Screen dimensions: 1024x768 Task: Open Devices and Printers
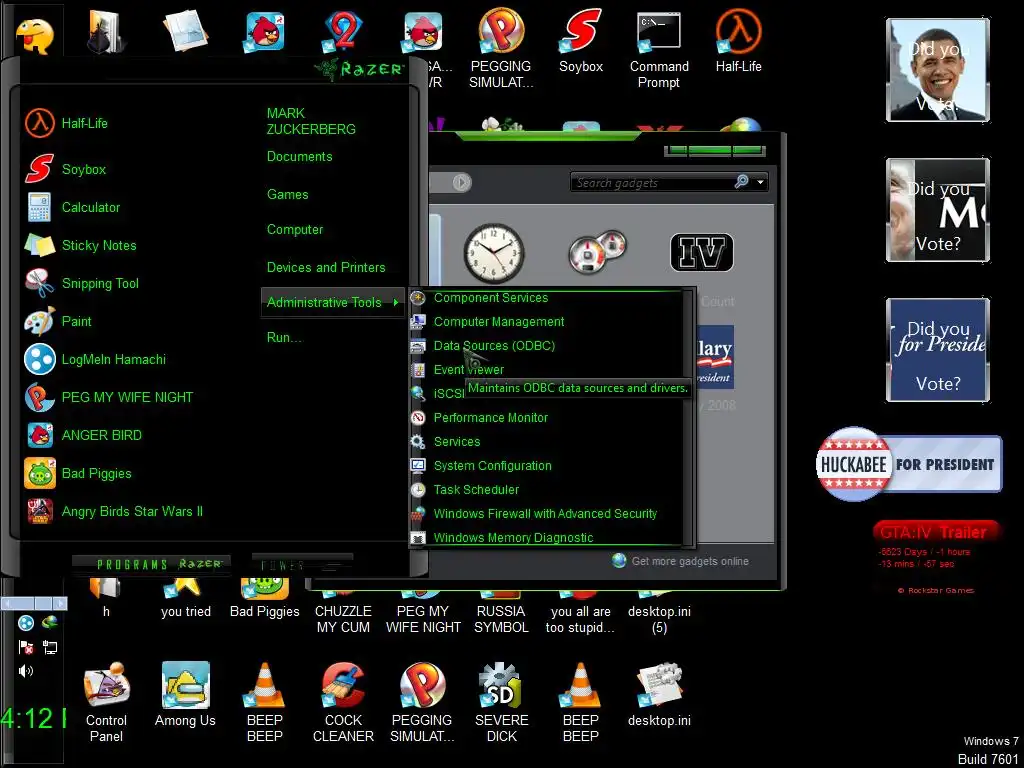[326, 267]
